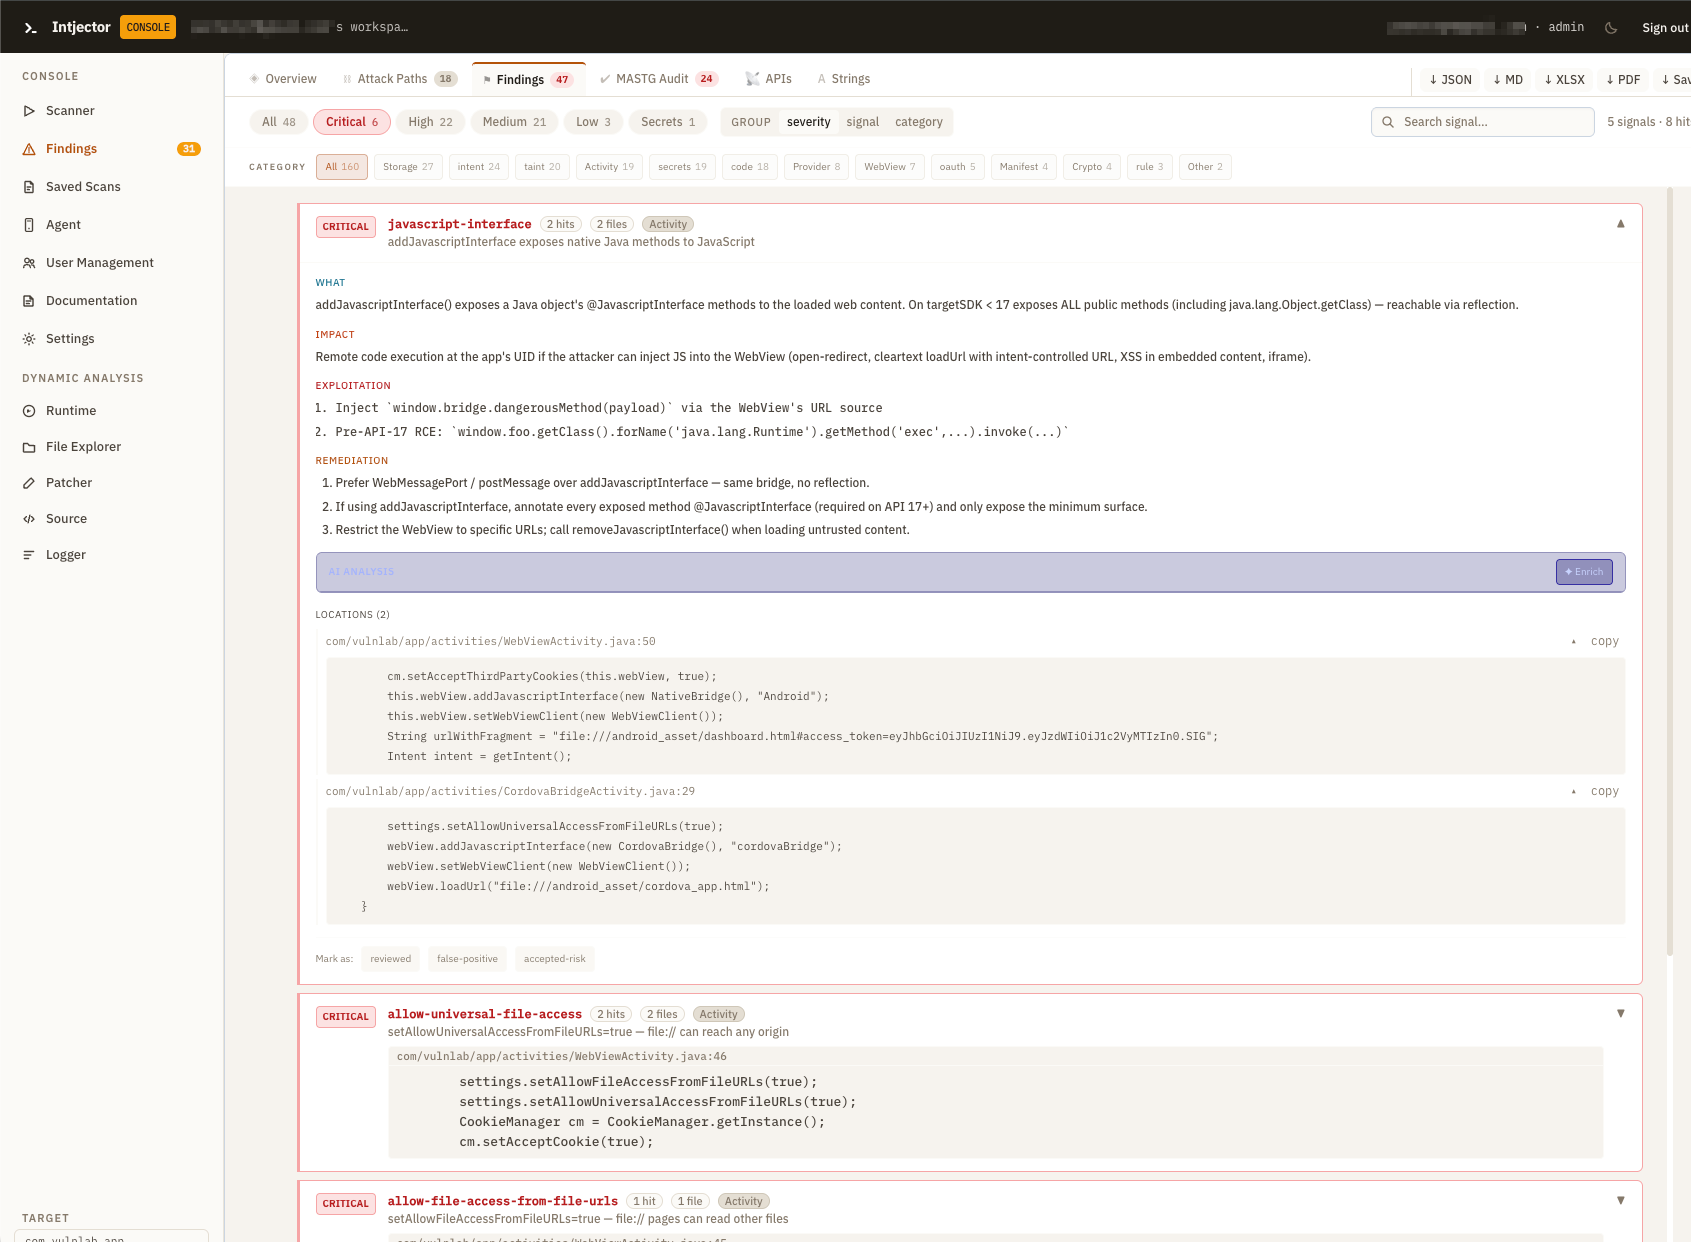Viewport: 1691px width, 1242px height.
Task: Click the Documentation file icon
Action: (29, 301)
